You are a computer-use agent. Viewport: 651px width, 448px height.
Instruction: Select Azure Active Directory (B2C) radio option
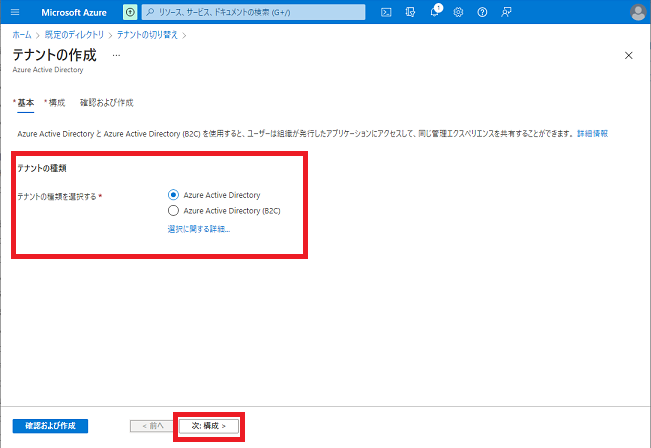[x=173, y=211]
